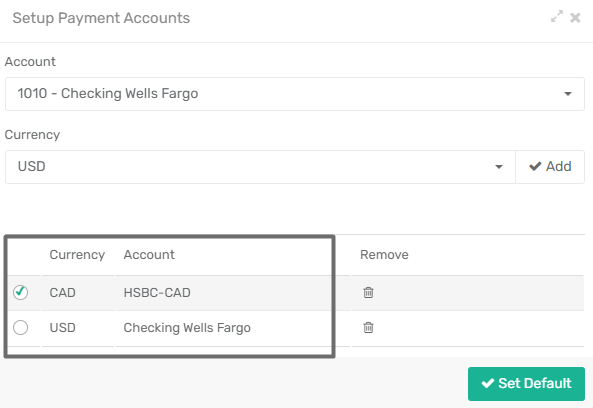Image resolution: width=593 pixels, height=408 pixels.
Task: Click the caret arrow of the Account dropdown
Action: [x=568, y=94]
